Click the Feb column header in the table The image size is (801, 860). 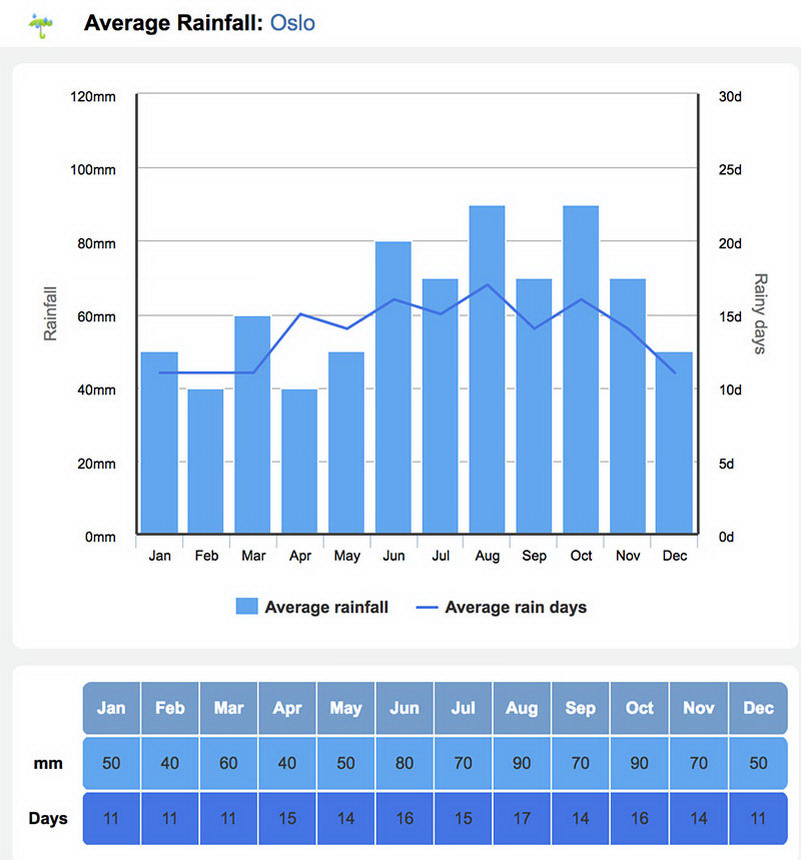pyautogui.click(x=170, y=708)
